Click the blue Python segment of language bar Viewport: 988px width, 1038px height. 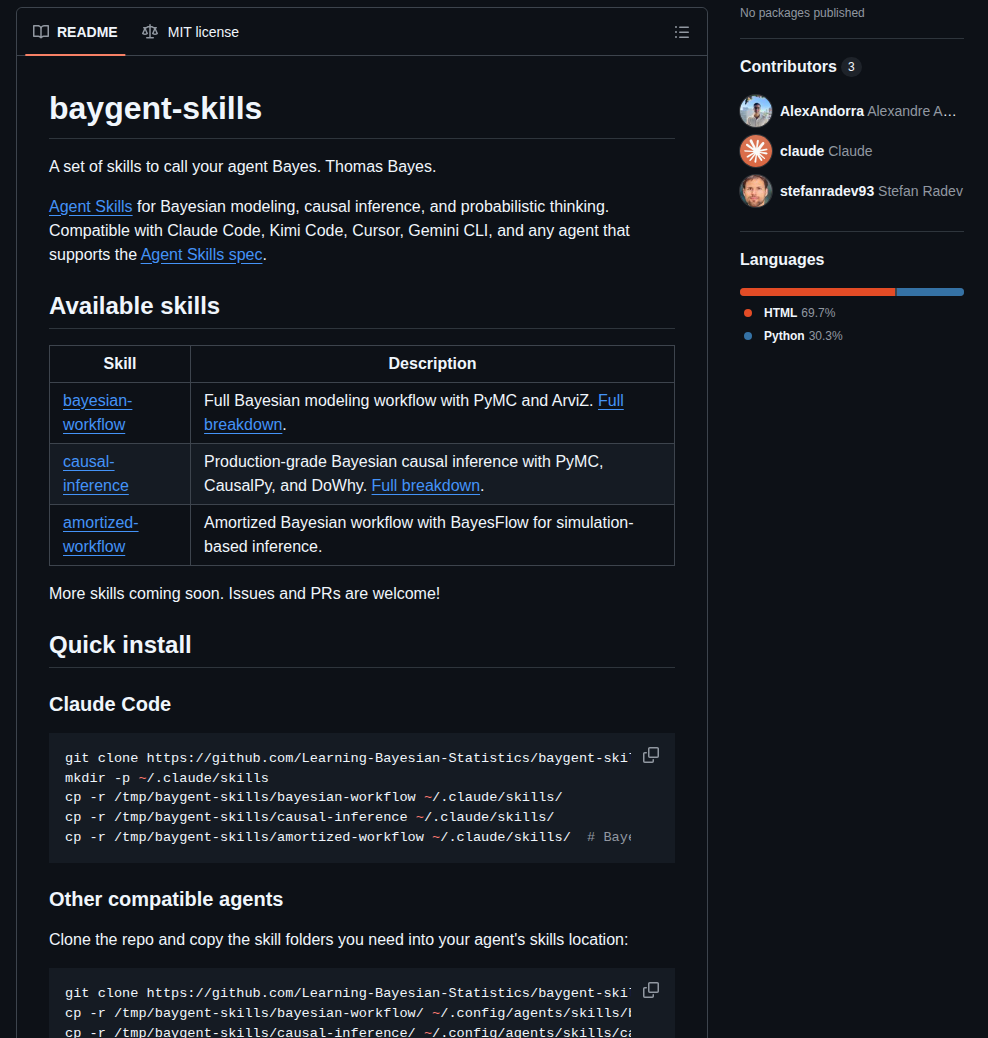(930, 292)
